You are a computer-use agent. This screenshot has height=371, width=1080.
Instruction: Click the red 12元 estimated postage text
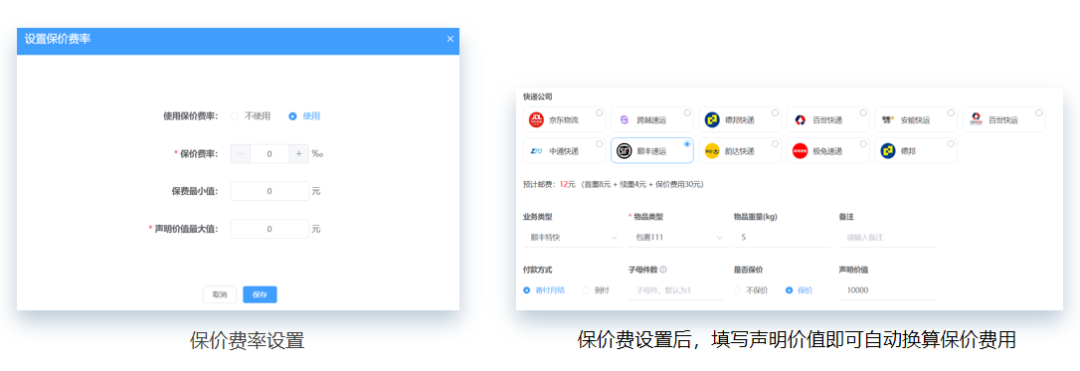(568, 184)
